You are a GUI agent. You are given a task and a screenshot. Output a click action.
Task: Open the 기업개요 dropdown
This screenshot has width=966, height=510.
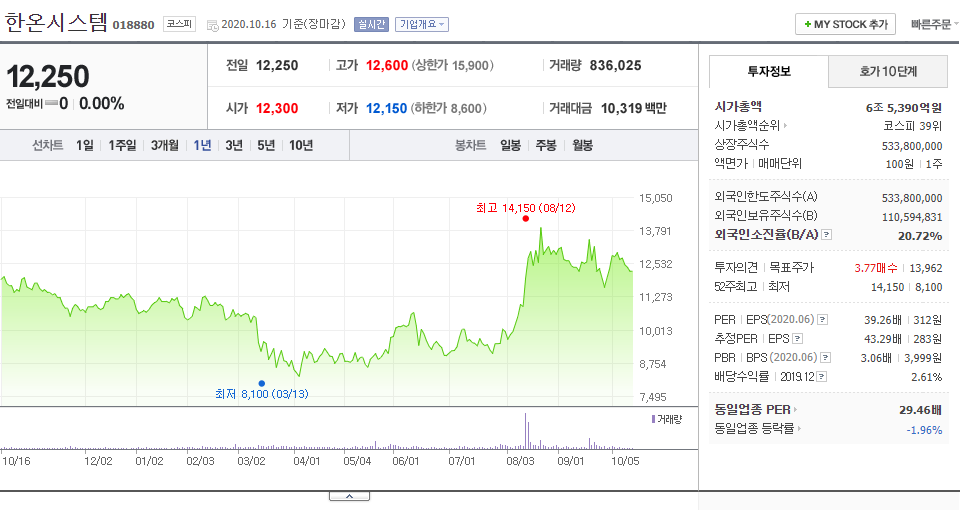pos(422,24)
